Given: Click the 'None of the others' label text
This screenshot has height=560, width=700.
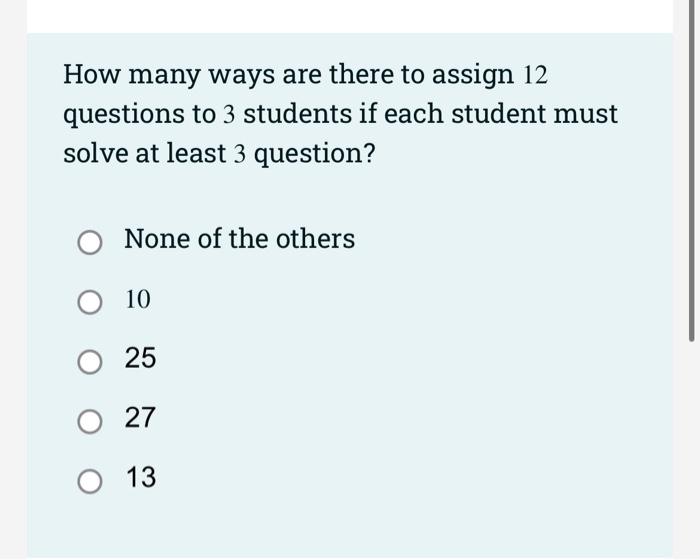Looking at the screenshot, I should point(240,238).
